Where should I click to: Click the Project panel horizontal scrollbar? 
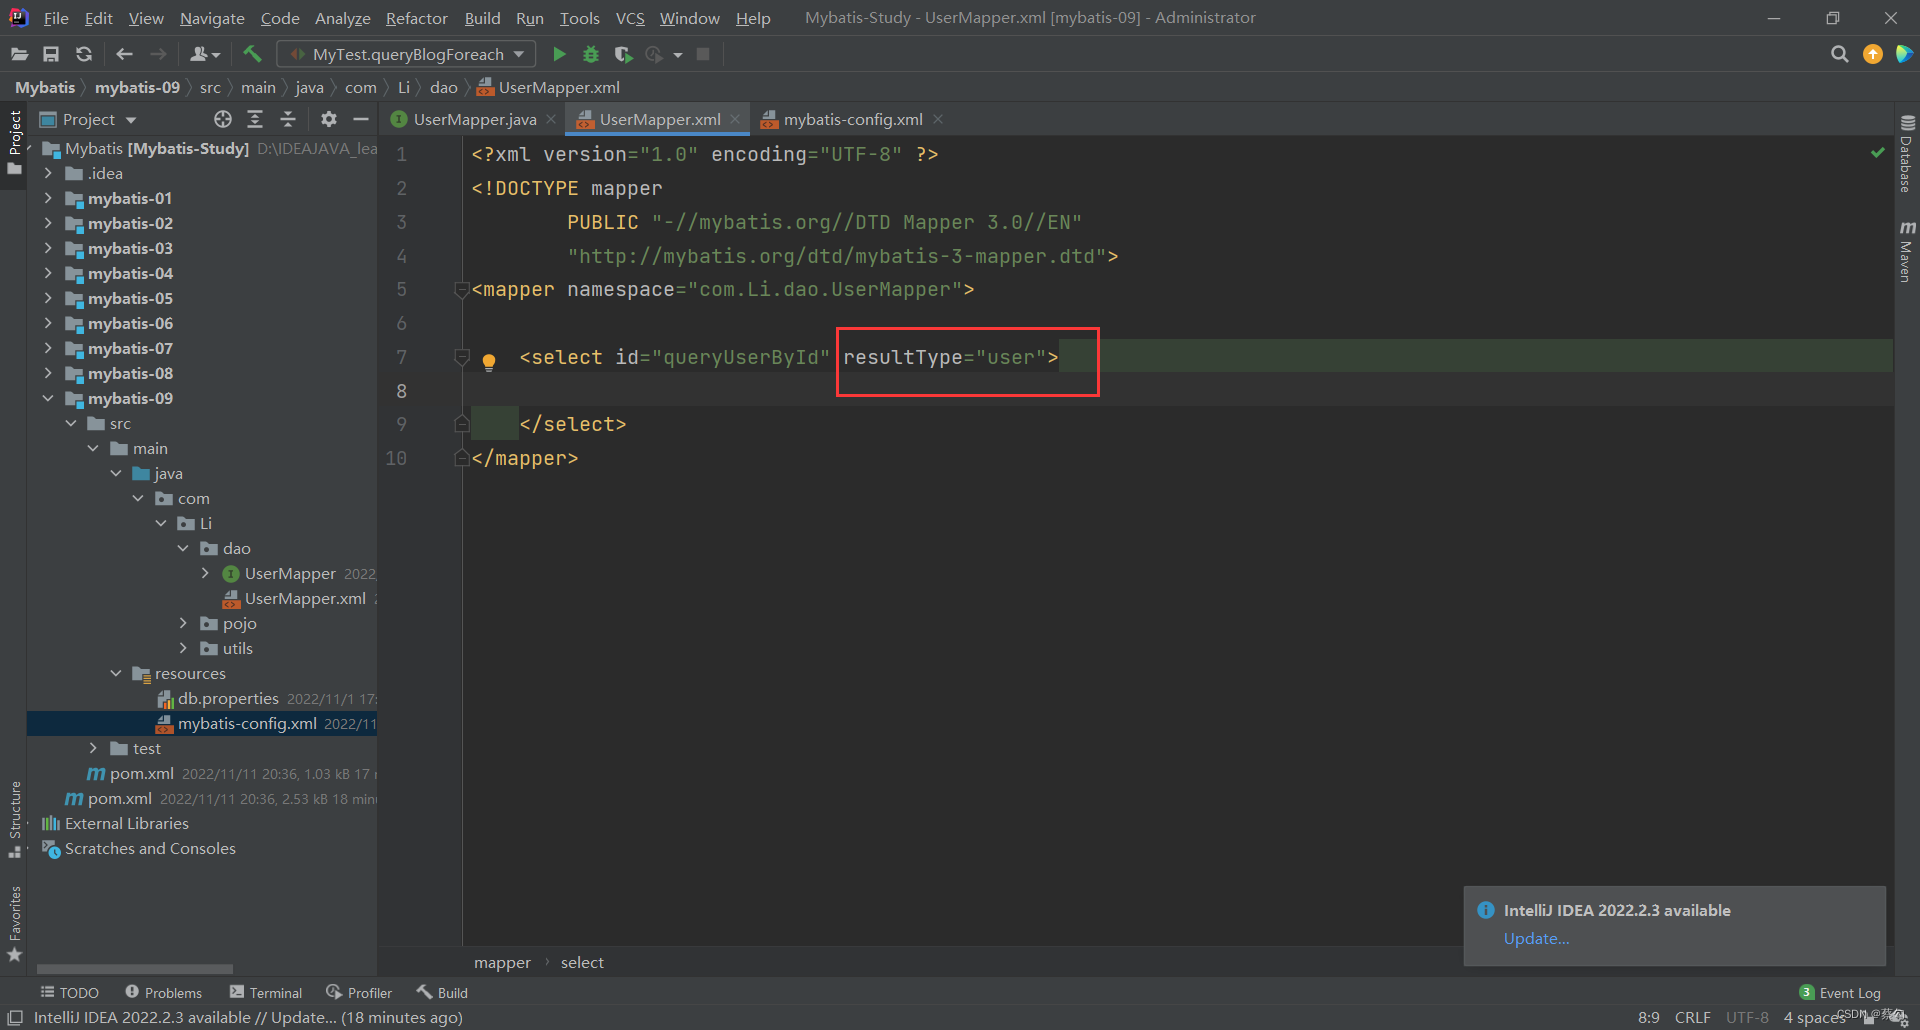[135, 968]
